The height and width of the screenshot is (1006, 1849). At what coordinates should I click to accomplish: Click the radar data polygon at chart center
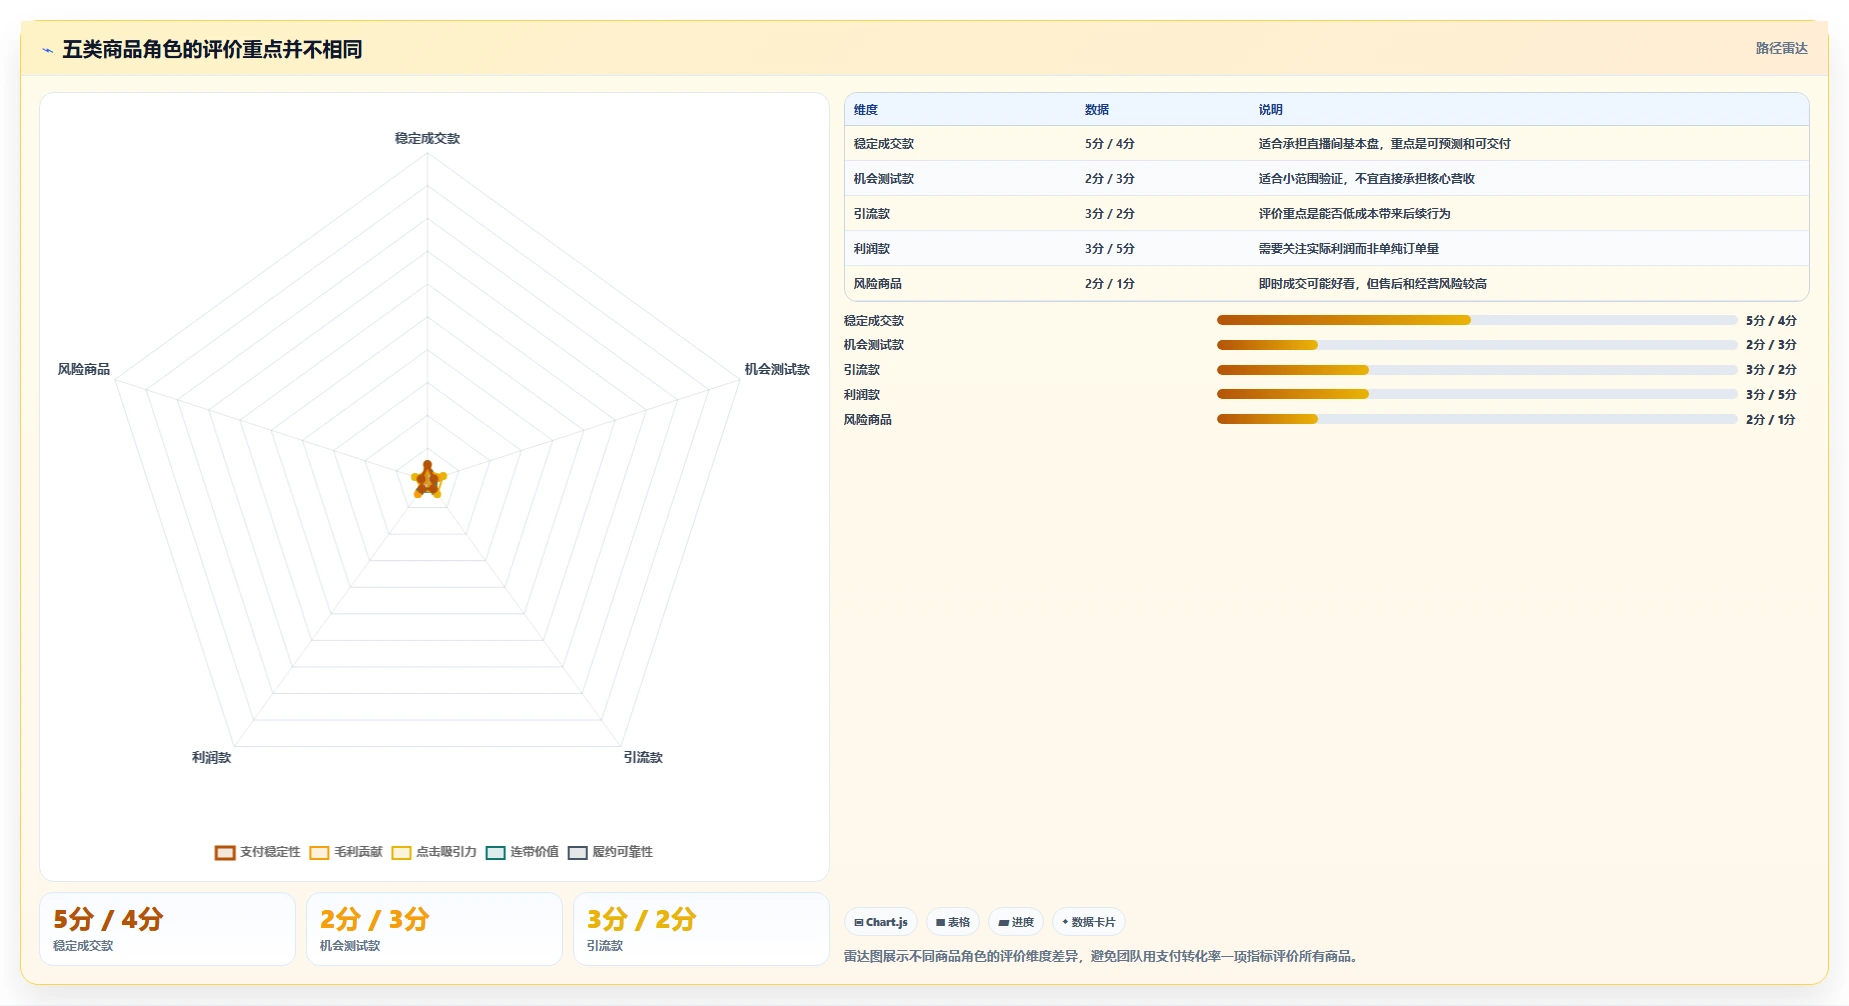(x=428, y=481)
